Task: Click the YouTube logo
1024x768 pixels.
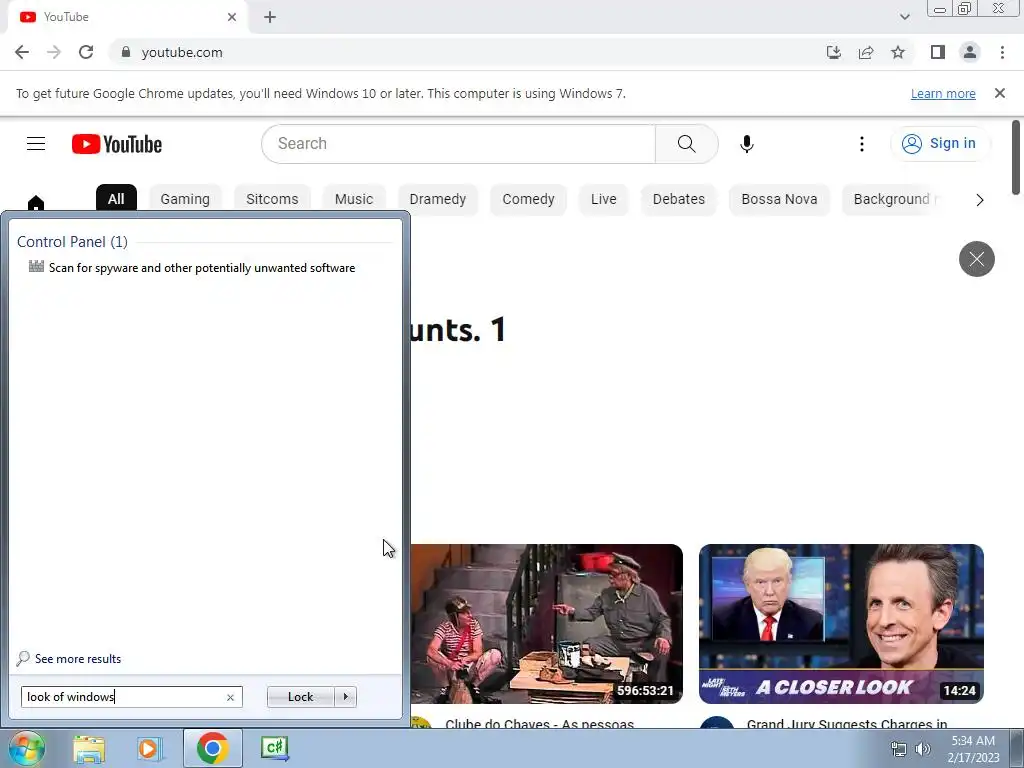Action: [117, 144]
